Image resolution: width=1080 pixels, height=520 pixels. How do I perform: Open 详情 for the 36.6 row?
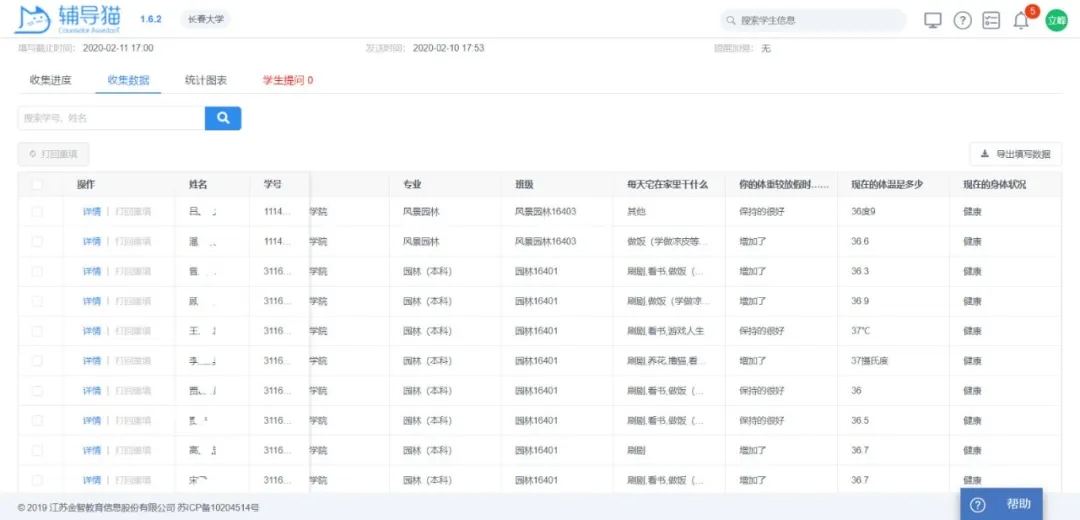pos(92,242)
